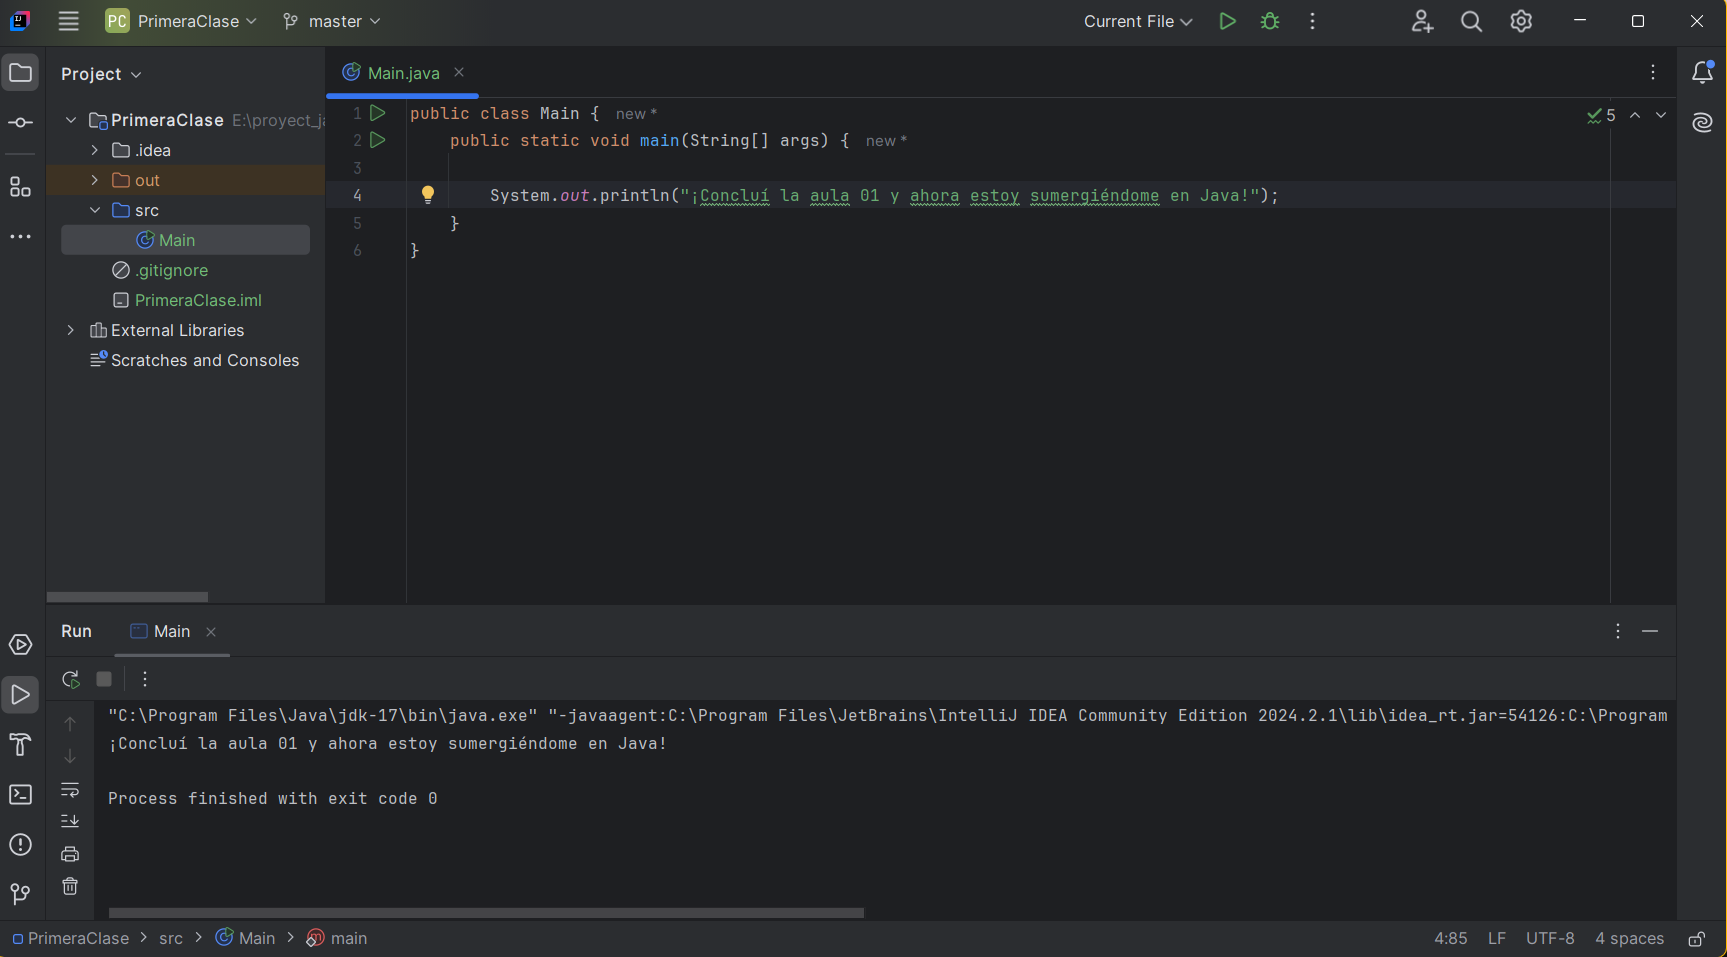Open the Project view dropdown
1727x957 pixels.
pos(101,74)
